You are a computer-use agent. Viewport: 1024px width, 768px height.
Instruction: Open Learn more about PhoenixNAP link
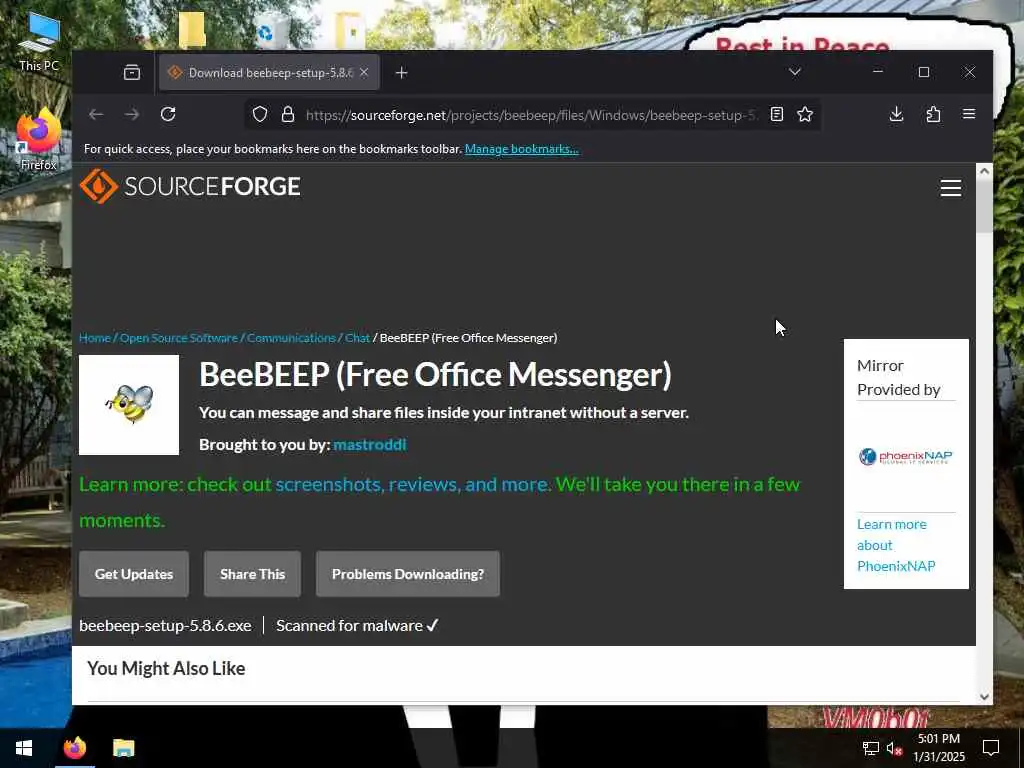896,545
